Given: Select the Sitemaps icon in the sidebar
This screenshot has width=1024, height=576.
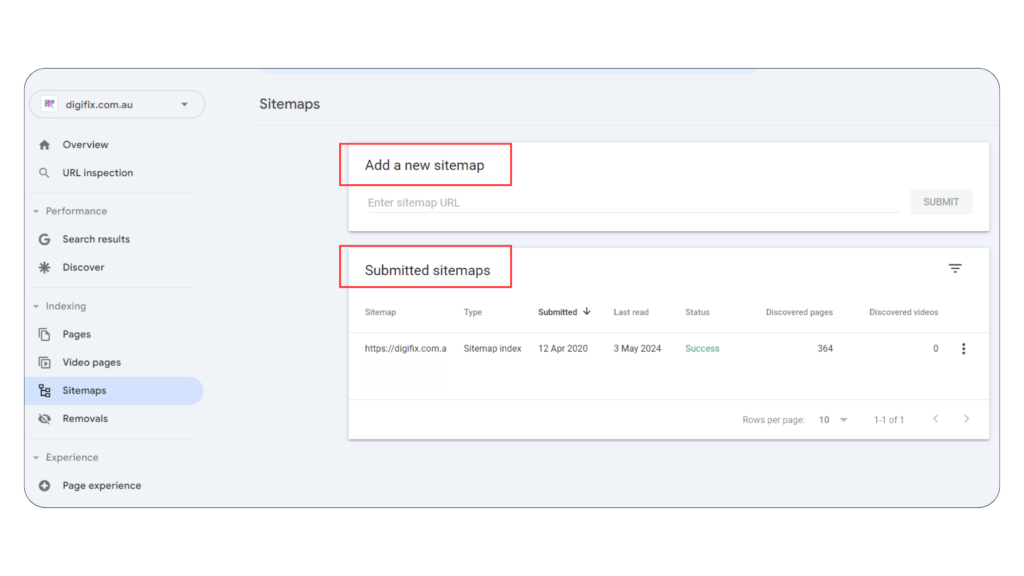Looking at the screenshot, I should [45, 390].
